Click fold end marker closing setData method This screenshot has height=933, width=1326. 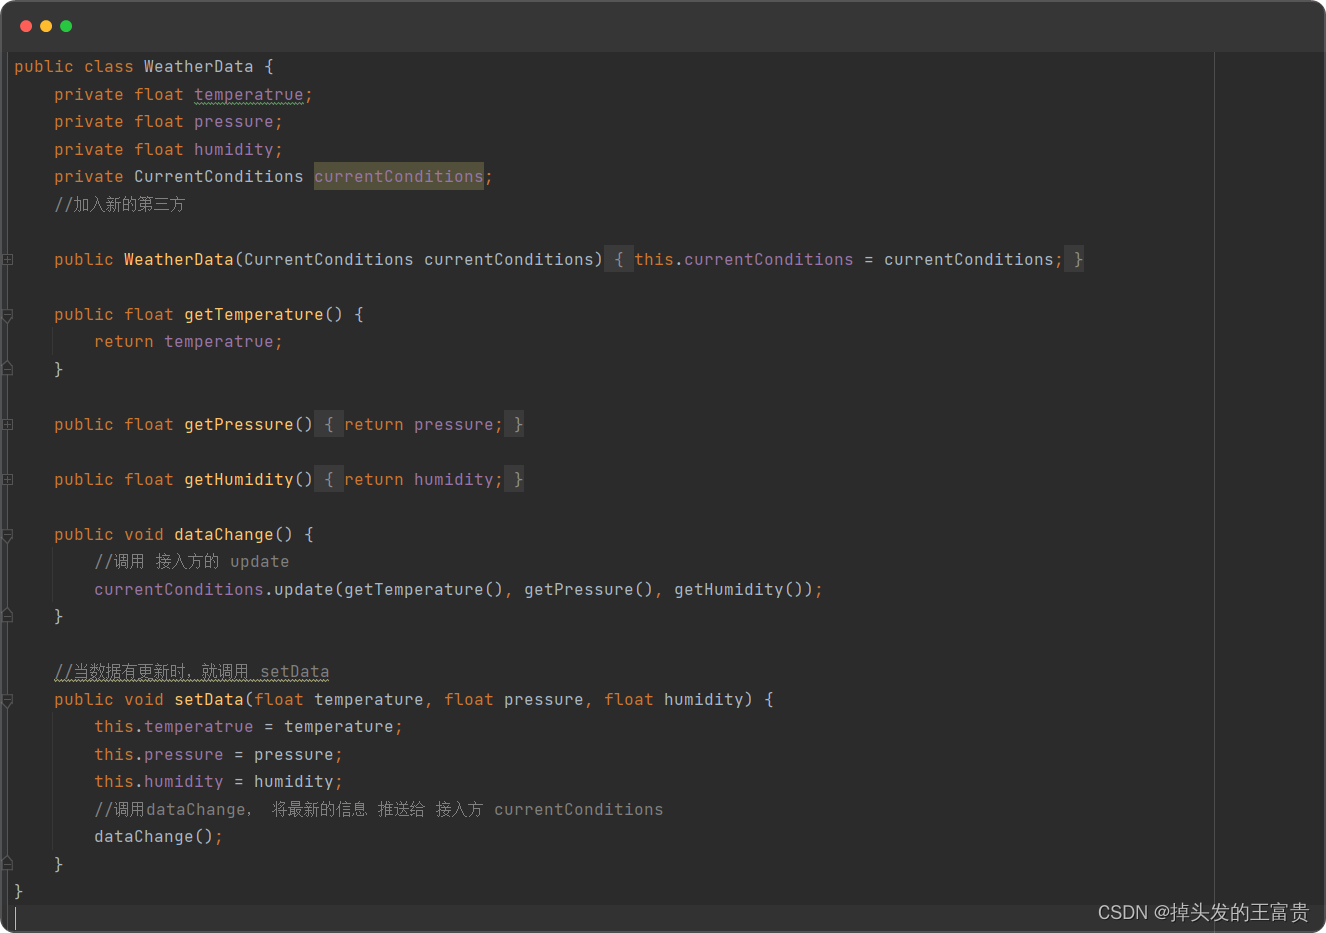(7, 863)
